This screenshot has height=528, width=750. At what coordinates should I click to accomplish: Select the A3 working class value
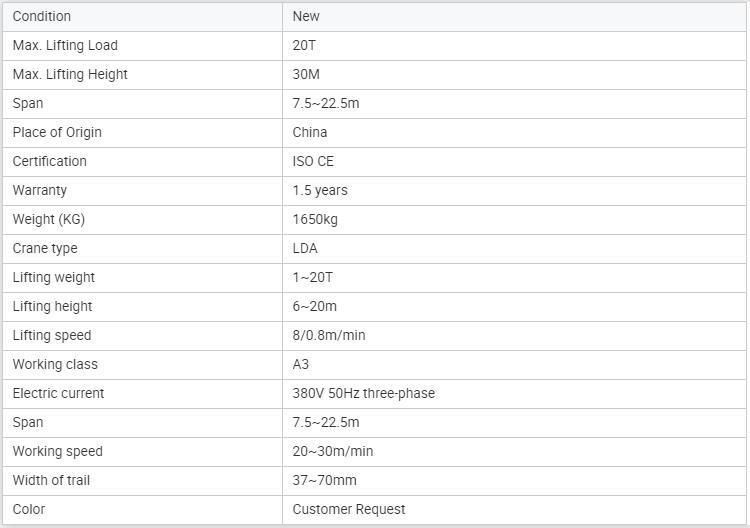click(300, 364)
